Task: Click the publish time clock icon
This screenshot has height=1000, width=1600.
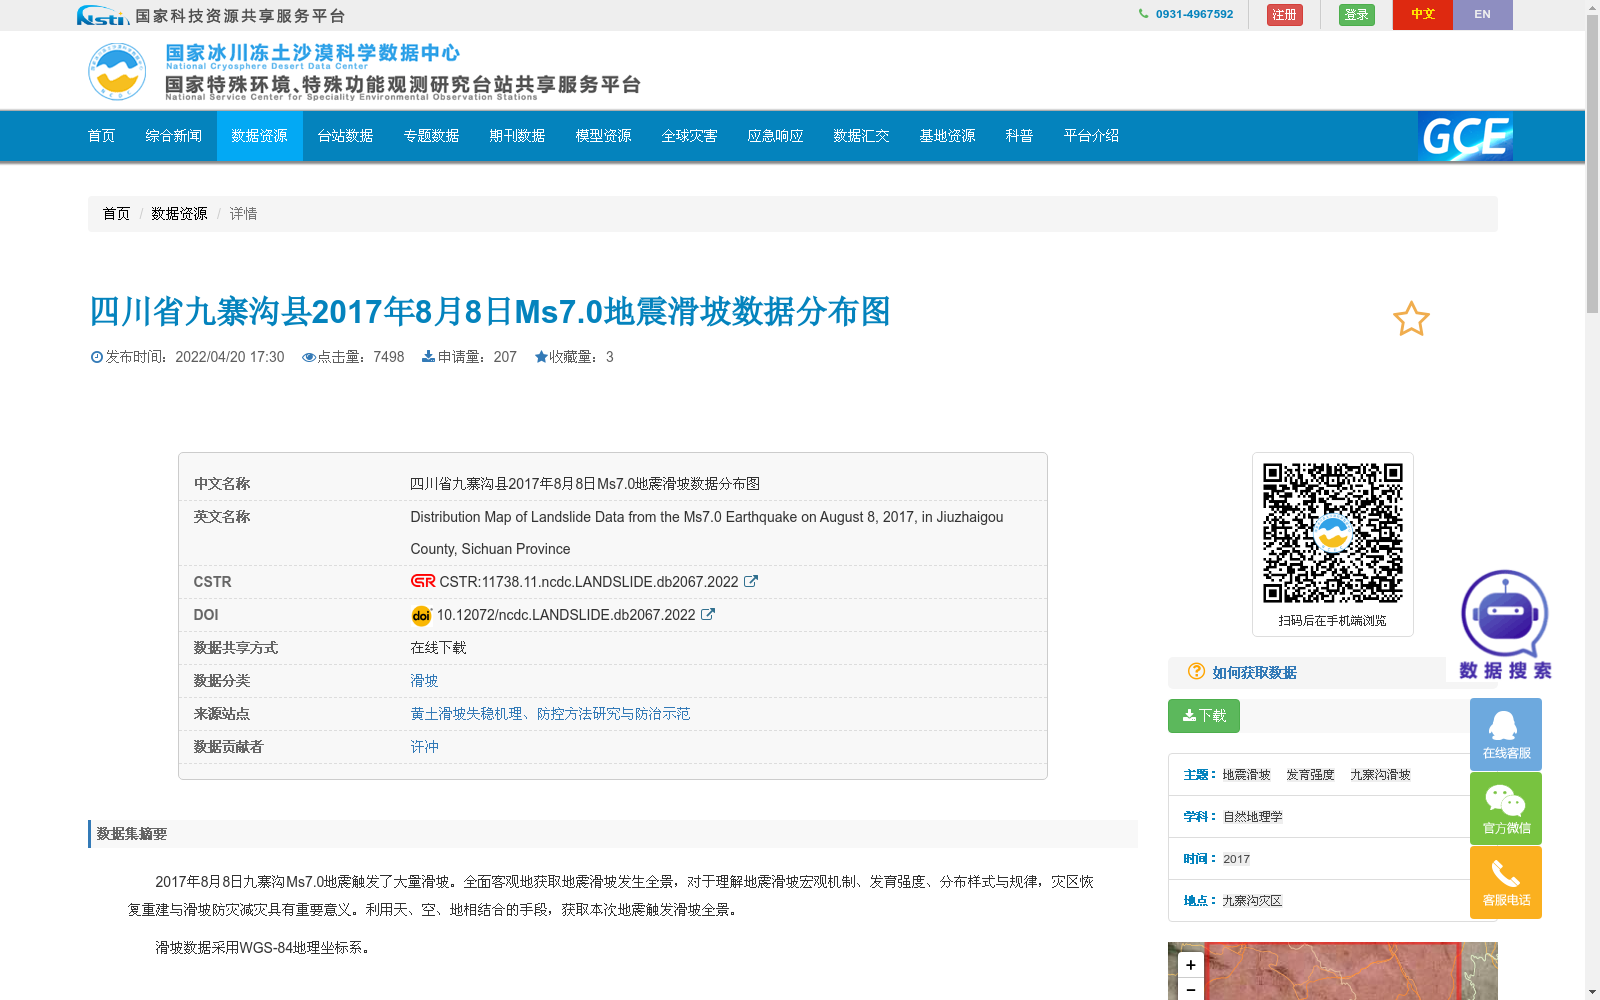Action: click(97, 357)
